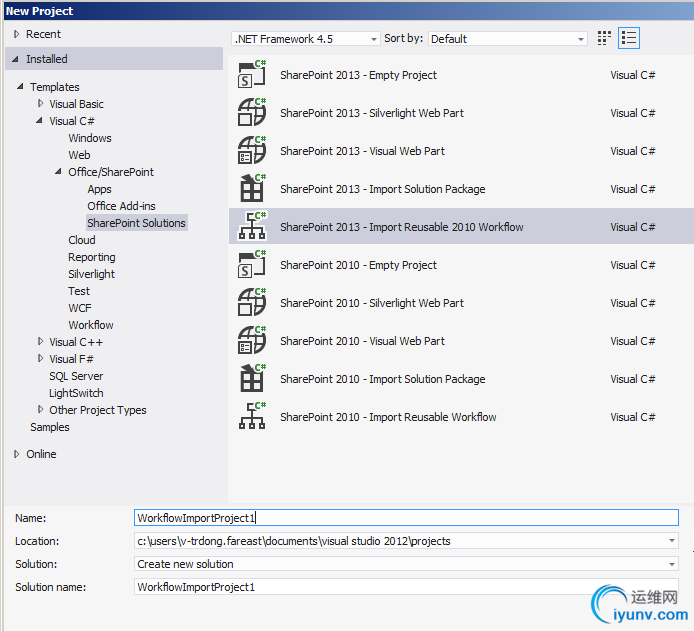Open the Solution 'Create new solution' dropdown
The height and width of the screenshot is (631, 694).
point(672,564)
